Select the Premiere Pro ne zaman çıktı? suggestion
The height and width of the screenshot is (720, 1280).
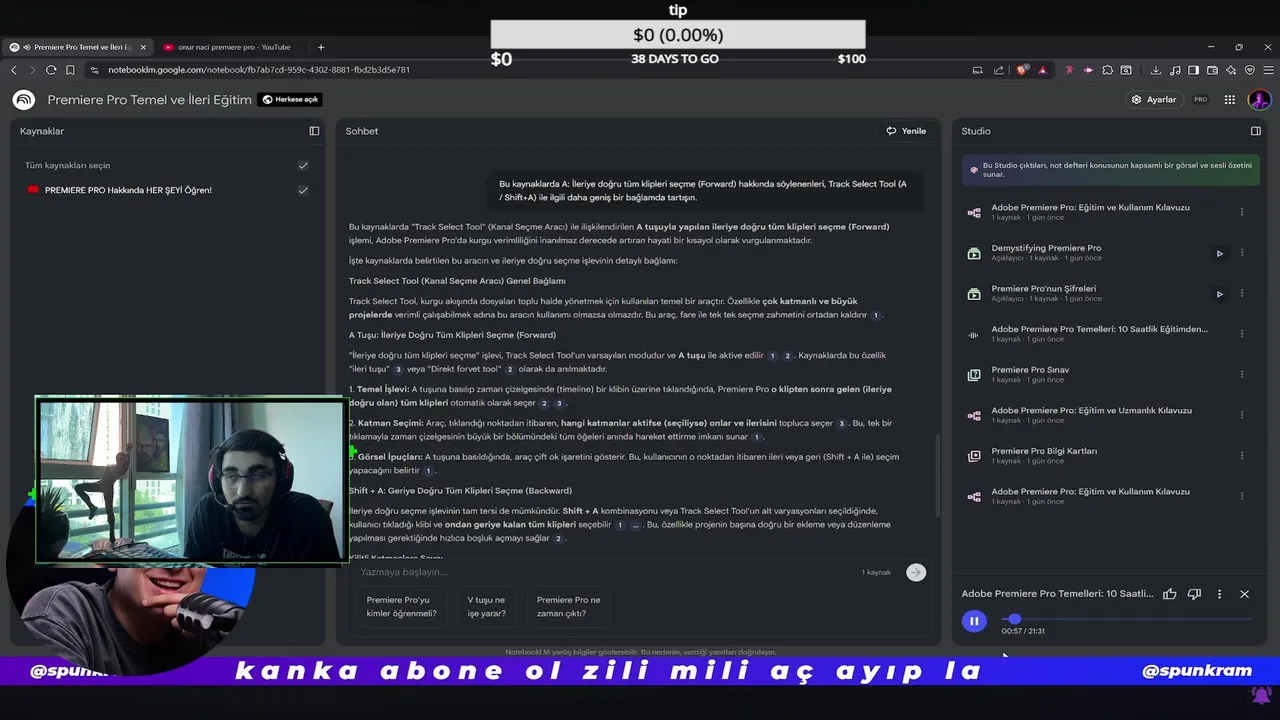pyautogui.click(x=569, y=607)
